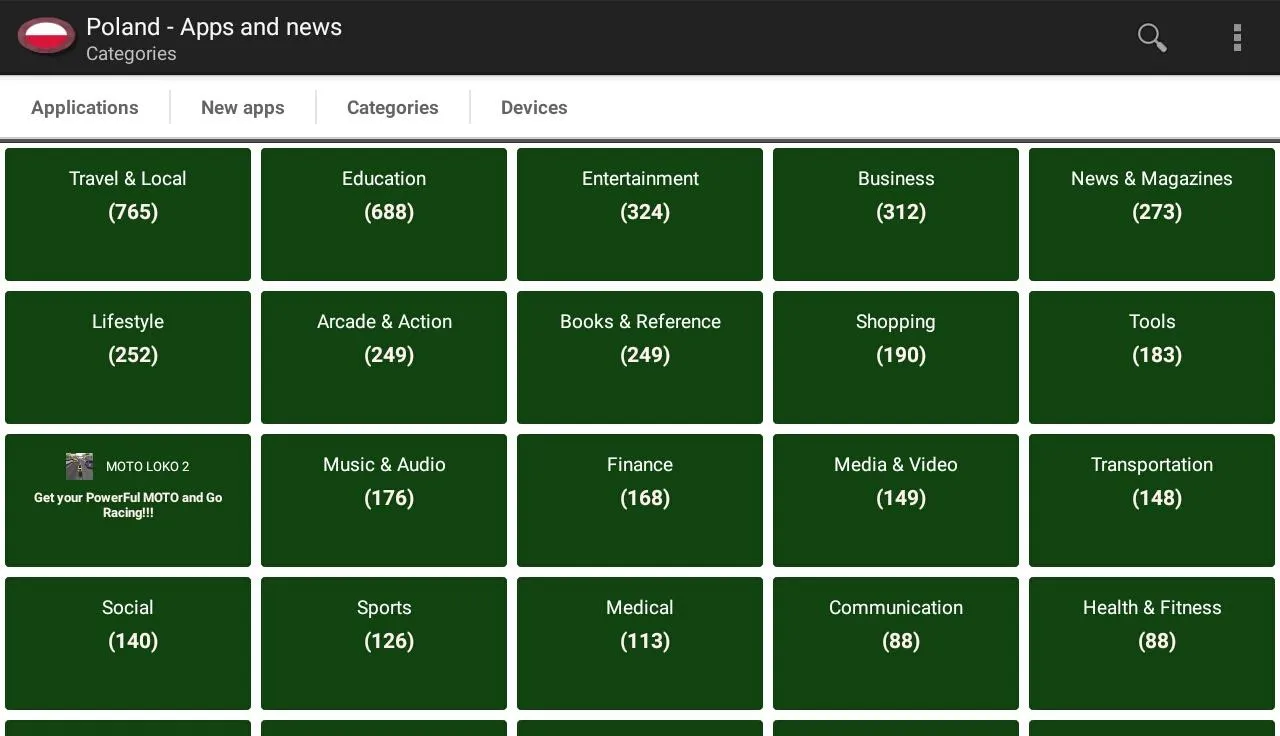Open Music & Audio category
The height and width of the screenshot is (736, 1280).
click(x=384, y=500)
